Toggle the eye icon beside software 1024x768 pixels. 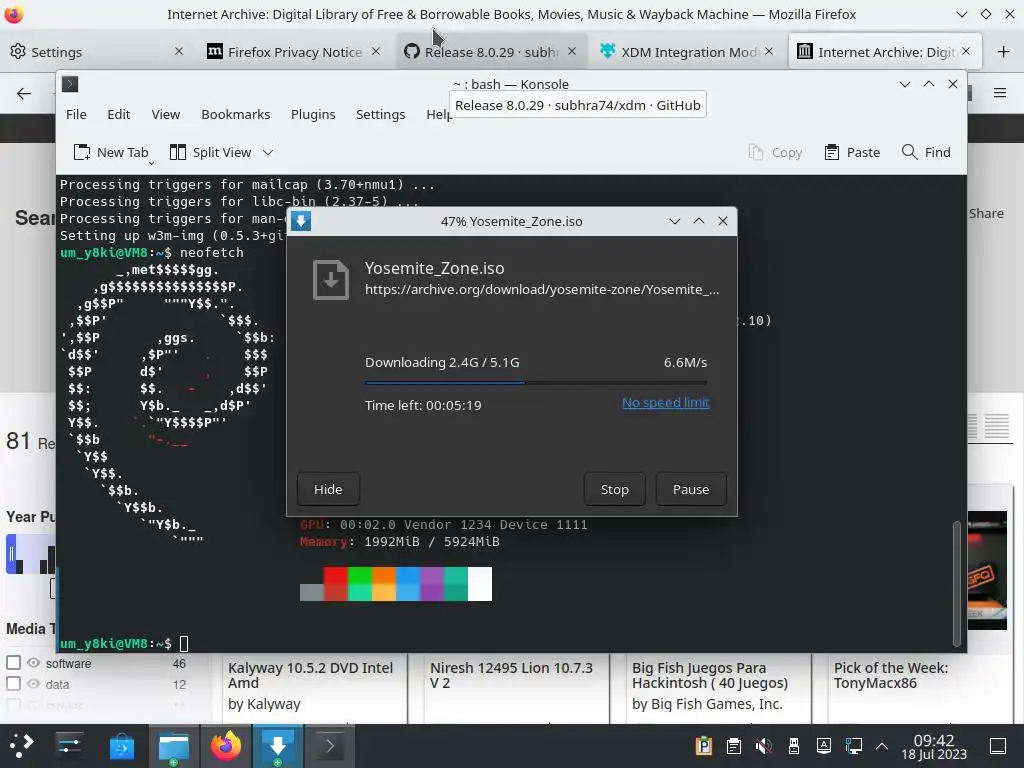(x=33, y=663)
